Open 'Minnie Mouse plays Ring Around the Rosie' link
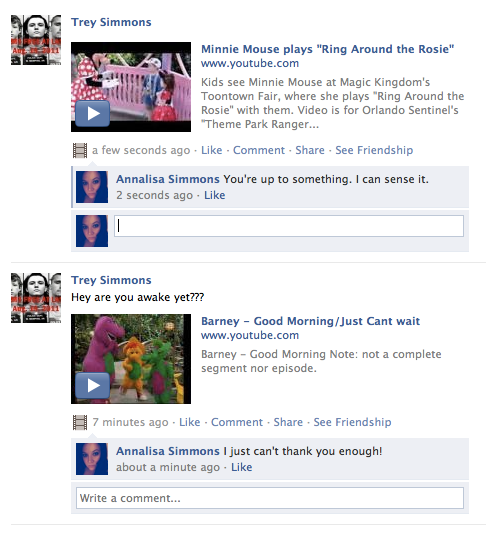This screenshot has width=486, height=534. click(x=327, y=49)
